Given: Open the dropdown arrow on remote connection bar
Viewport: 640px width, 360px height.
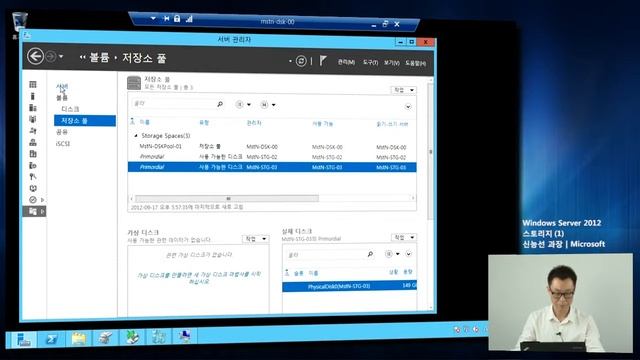Looking at the screenshot, I should tap(153, 18).
